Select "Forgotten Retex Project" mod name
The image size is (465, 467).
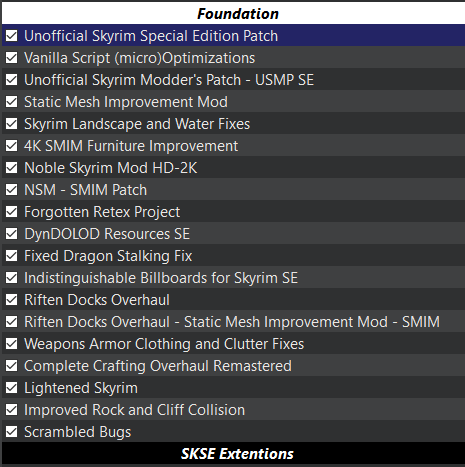pyautogui.click(x=102, y=212)
